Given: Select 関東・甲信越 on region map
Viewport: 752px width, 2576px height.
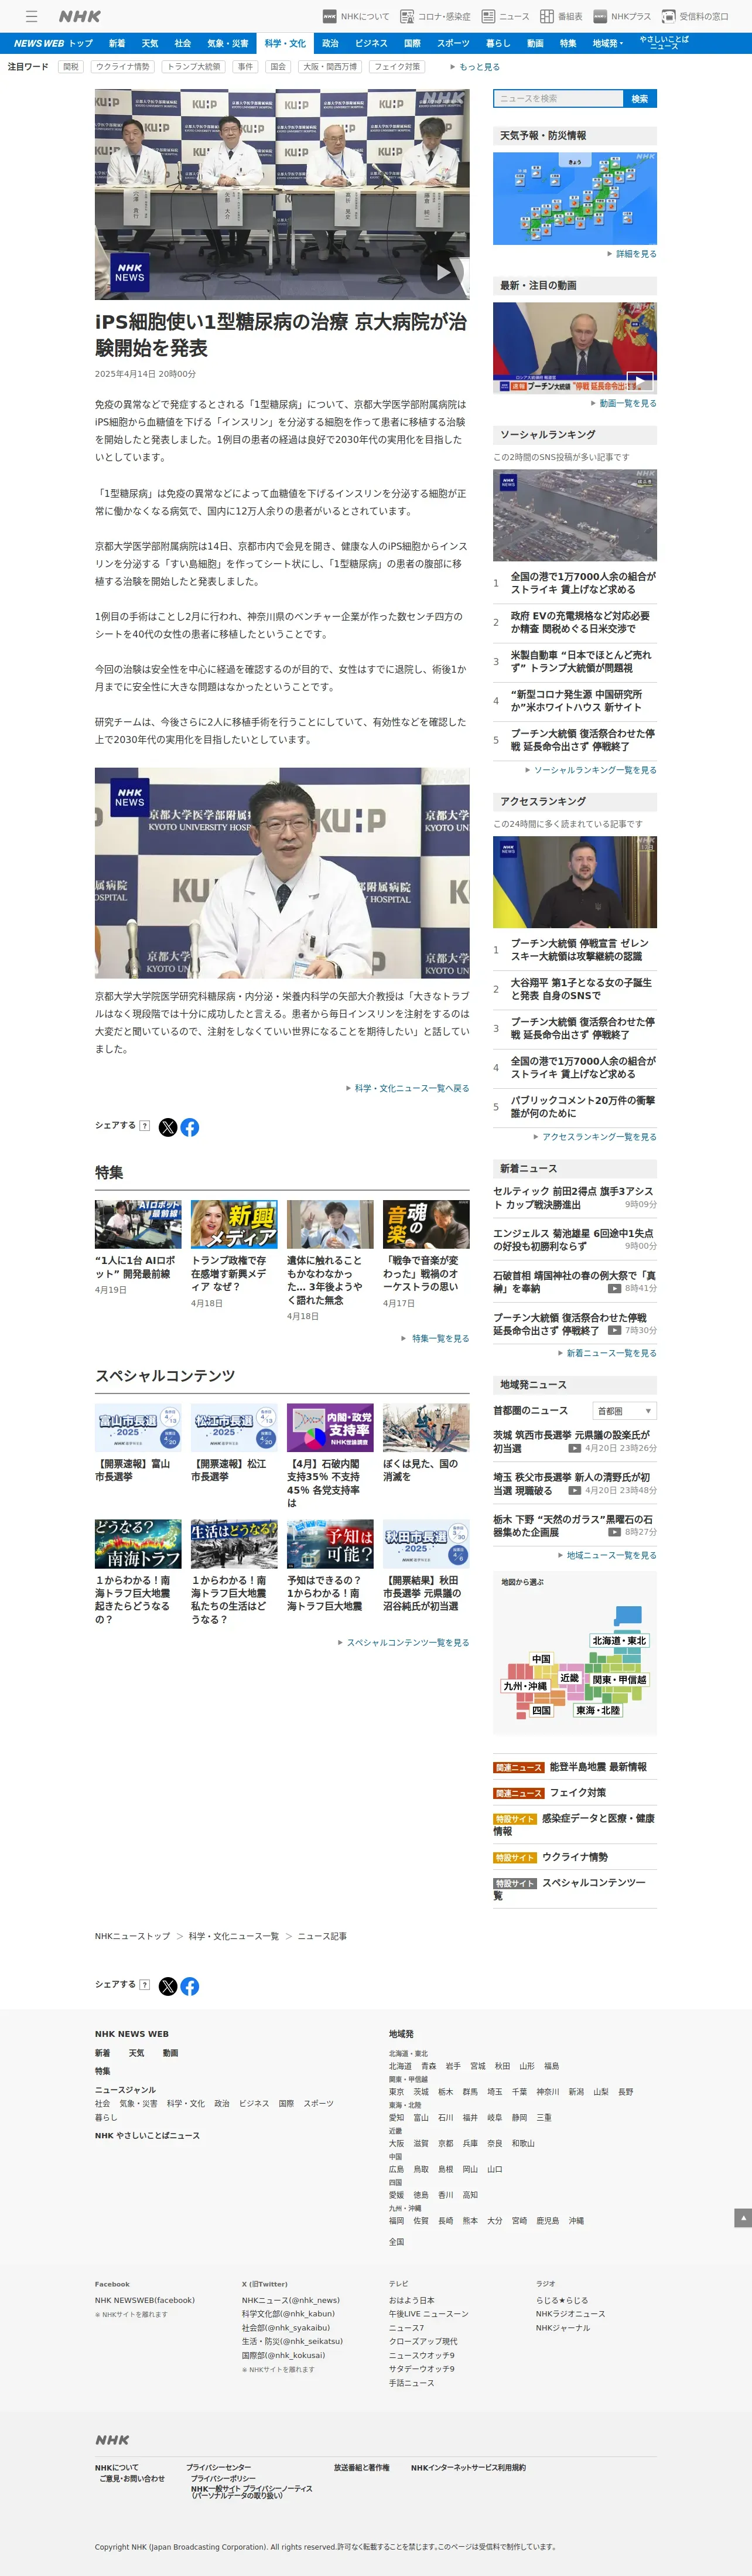Looking at the screenshot, I should pos(619,1679).
